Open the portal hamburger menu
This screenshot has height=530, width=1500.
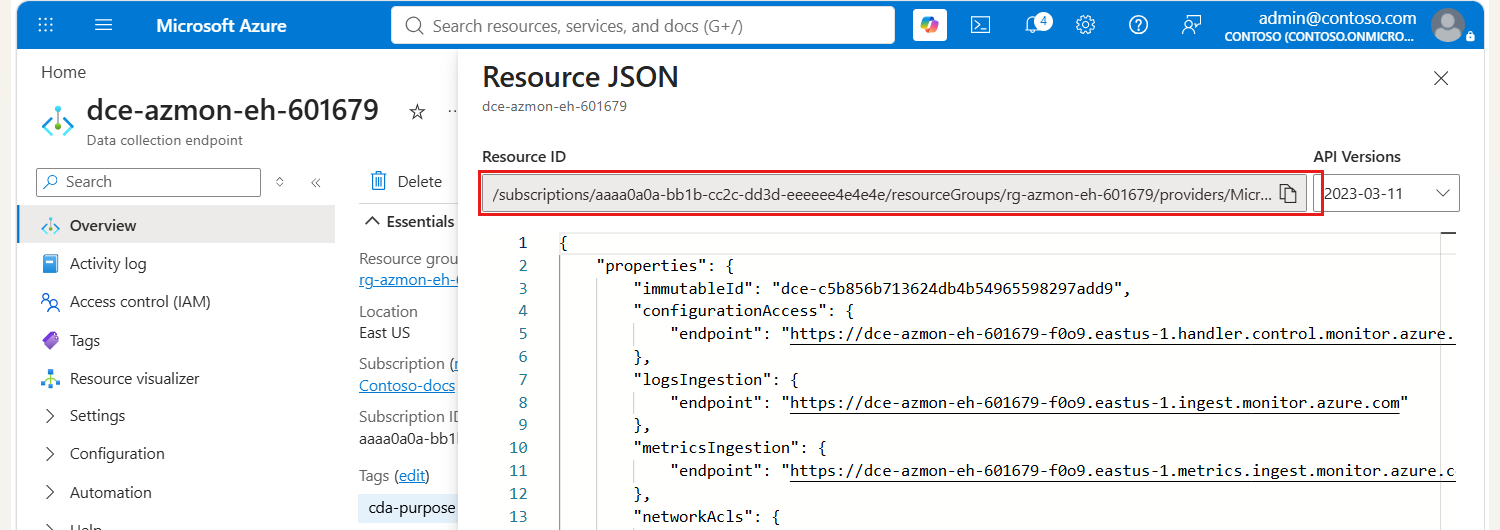pyautogui.click(x=104, y=25)
